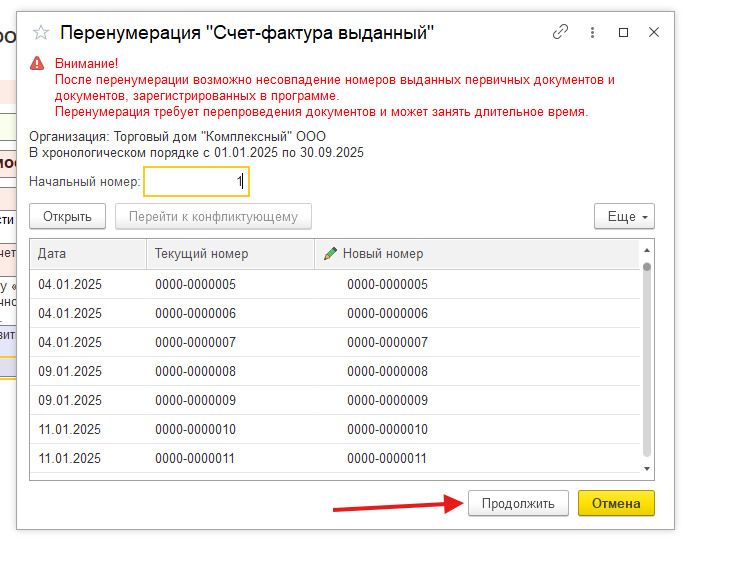Maximize the Перенумерация dialog window

pyautogui.click(x=624, y=32)
